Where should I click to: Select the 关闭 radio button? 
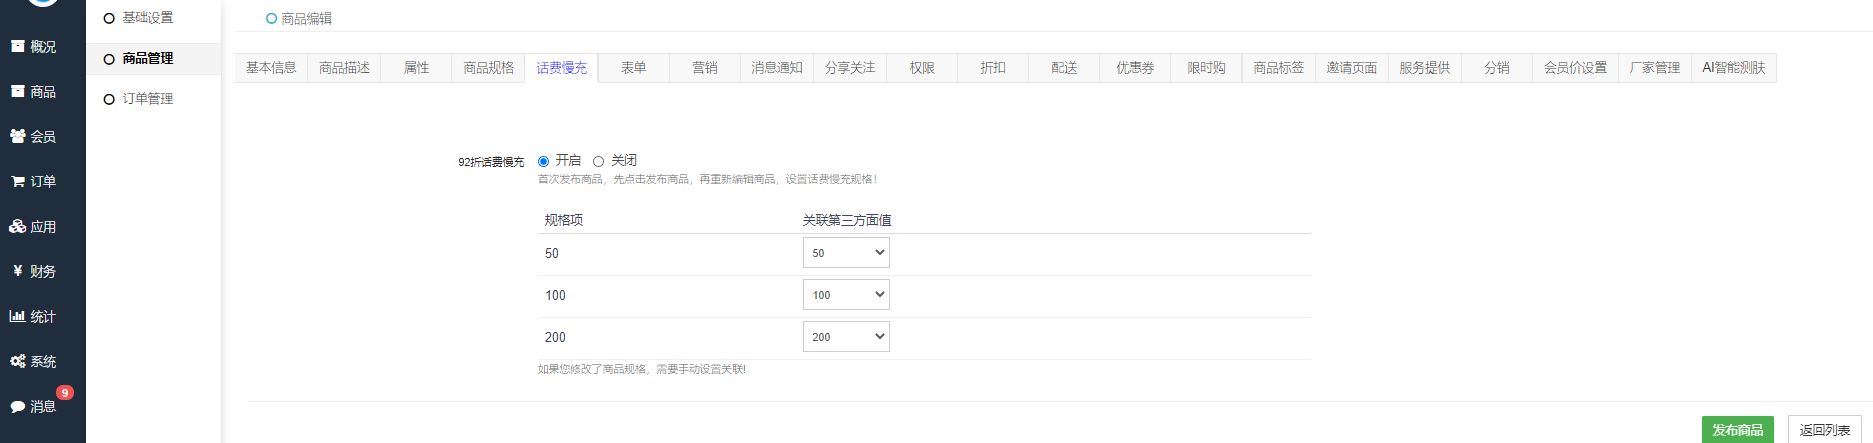point(599,161)
